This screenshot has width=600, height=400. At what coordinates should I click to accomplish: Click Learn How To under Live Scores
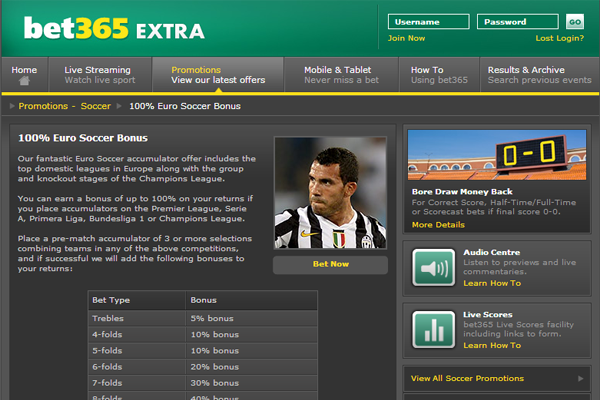point(492,345)
